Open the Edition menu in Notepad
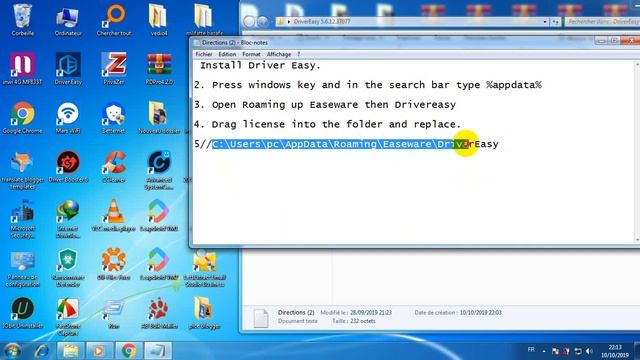The height and width of the screenshot is (360, 640). click(227, 54)
